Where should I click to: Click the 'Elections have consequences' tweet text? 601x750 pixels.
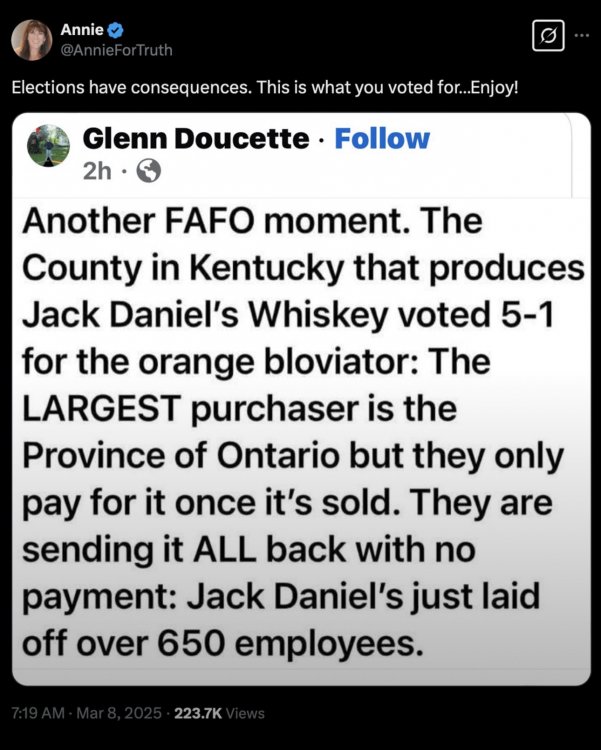tap(265, 87)
